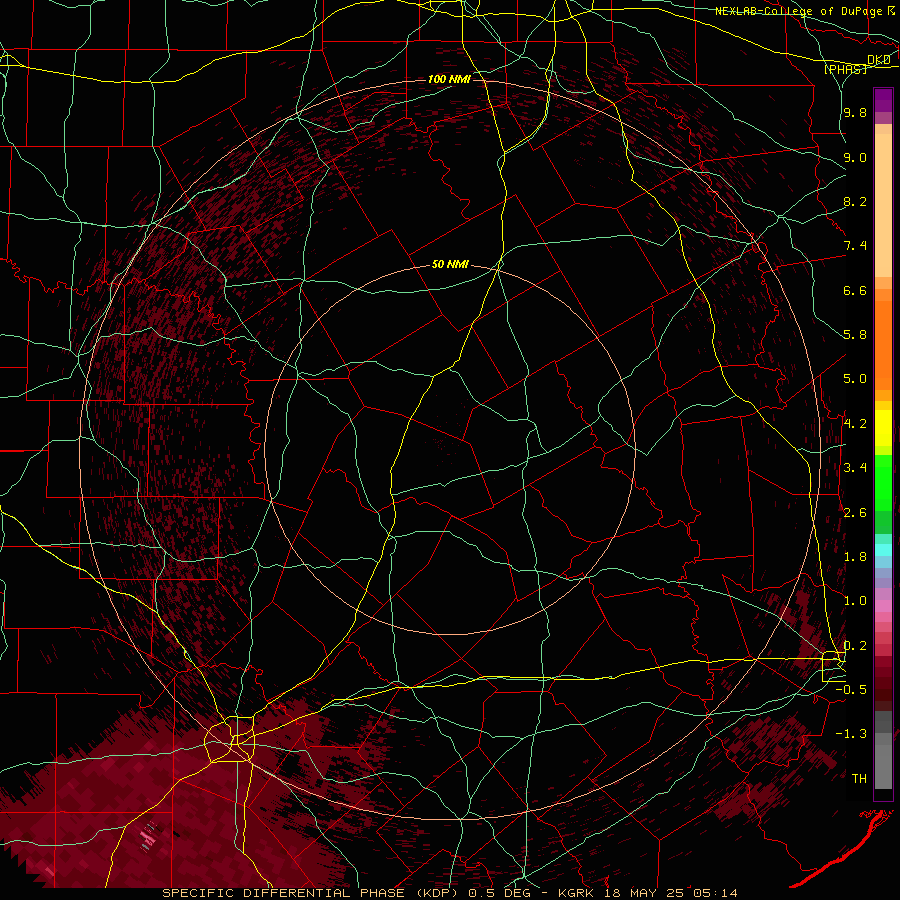The height and width of the screenshot is (900, 900).
Task: Click the 3.4 value on the color scale
Action: [855, 468]
